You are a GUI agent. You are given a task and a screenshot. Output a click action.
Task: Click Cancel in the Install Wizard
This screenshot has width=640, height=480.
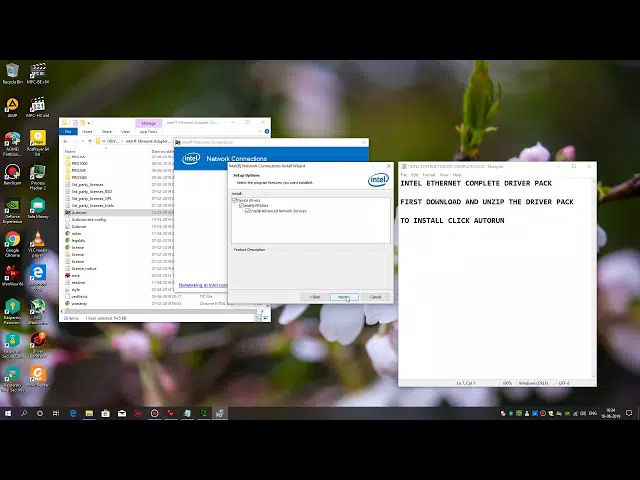(x=376, y=297)
